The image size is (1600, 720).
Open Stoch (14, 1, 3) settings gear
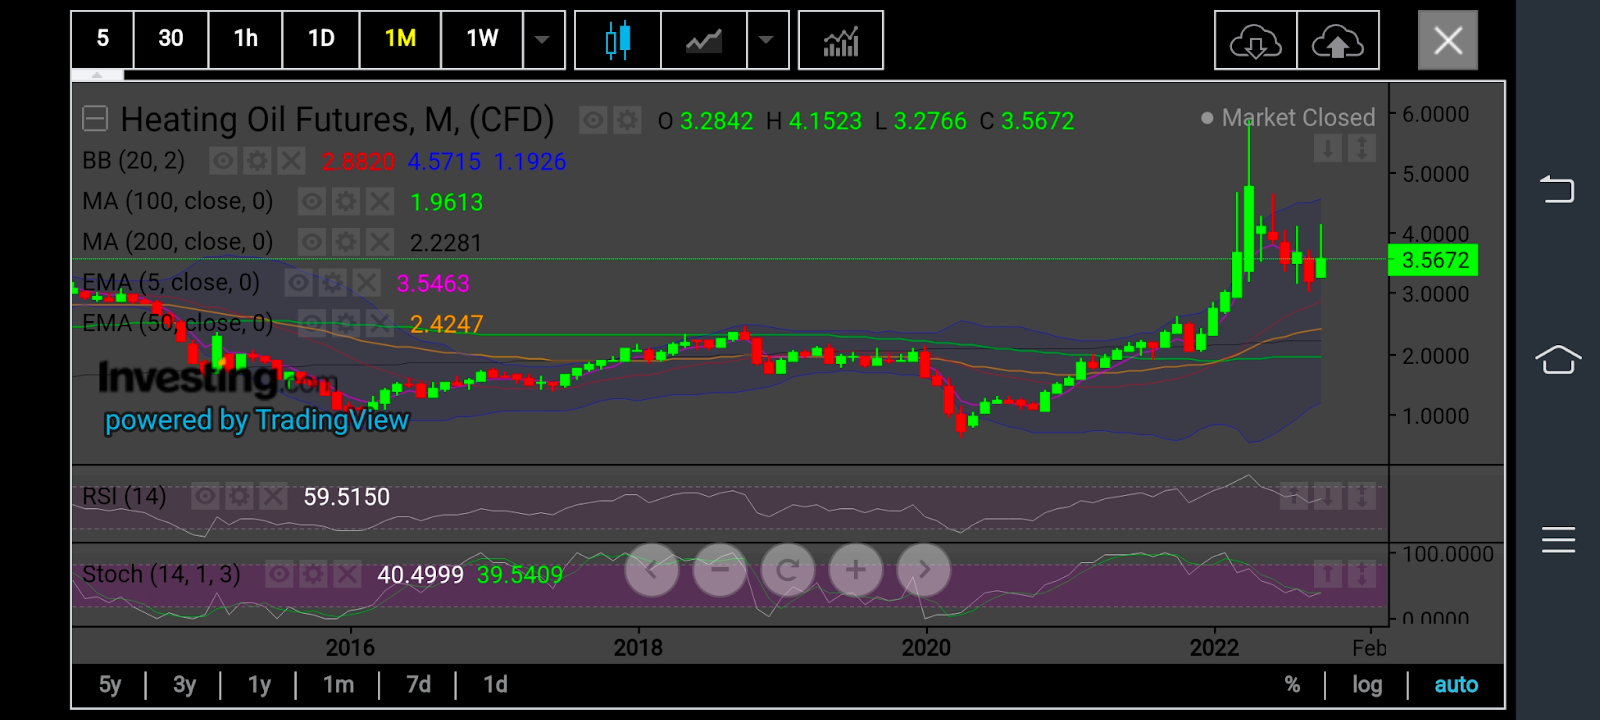pos(313,574)
